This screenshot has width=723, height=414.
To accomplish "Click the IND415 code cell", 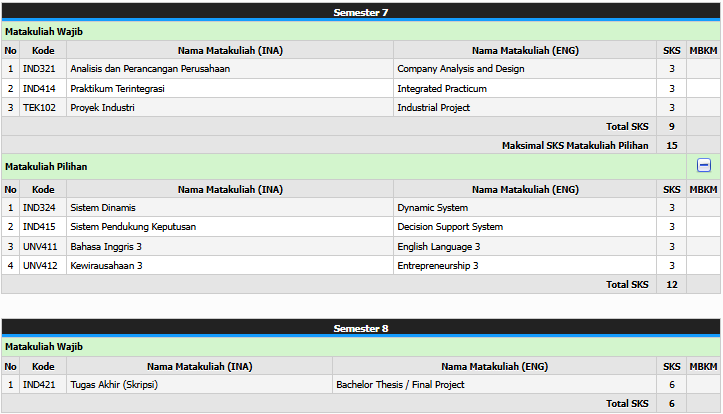I will tap(37, 227).
